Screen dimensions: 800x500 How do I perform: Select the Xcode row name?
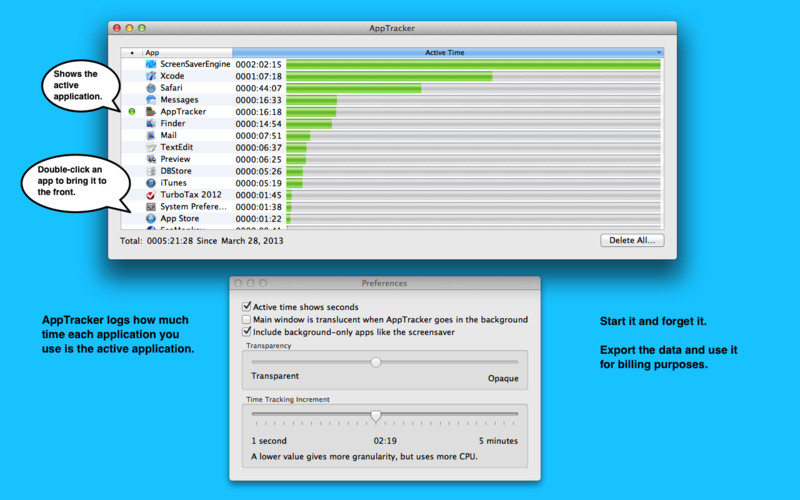click(x=172, y=76)
